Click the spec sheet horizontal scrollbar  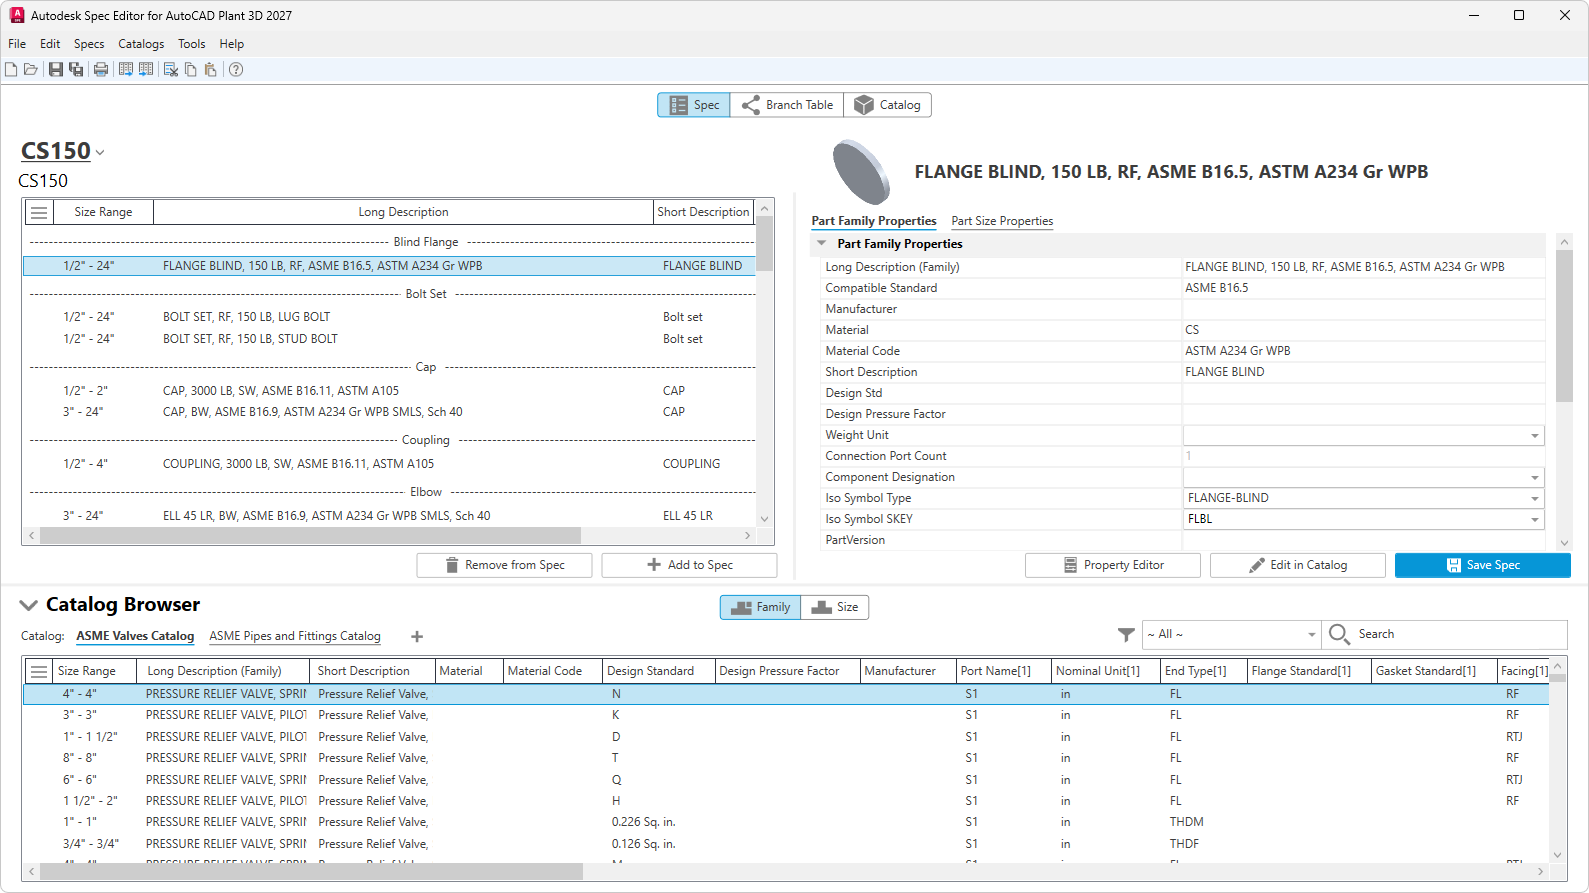310,536
